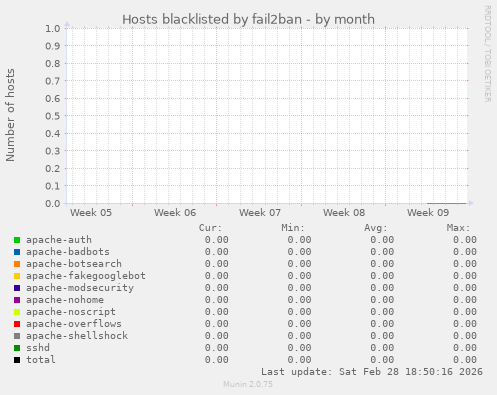The image size is (497, 395).
Task: Click the Max: column header
Action: (x=458, y=228)
